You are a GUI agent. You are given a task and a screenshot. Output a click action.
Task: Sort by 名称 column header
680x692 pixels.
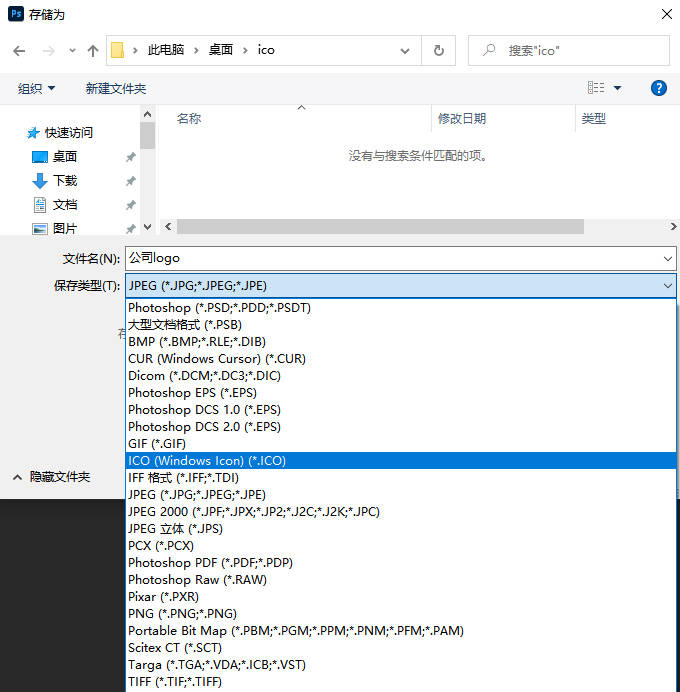point(189,118)
